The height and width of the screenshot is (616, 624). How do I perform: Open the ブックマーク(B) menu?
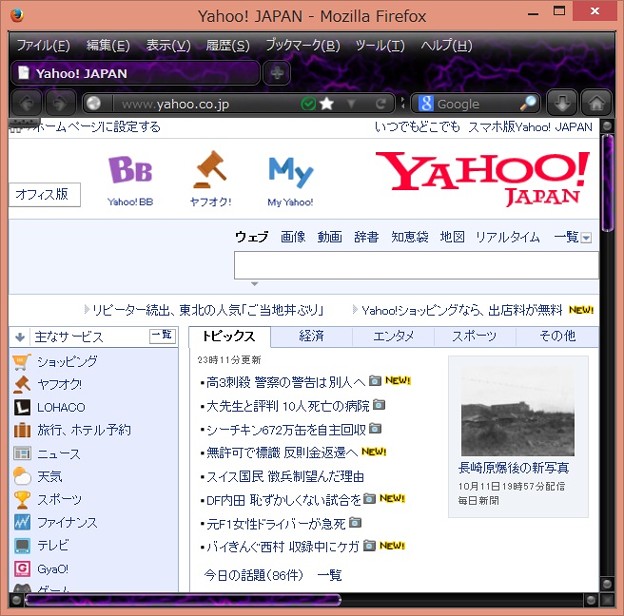tap(303, 45)
